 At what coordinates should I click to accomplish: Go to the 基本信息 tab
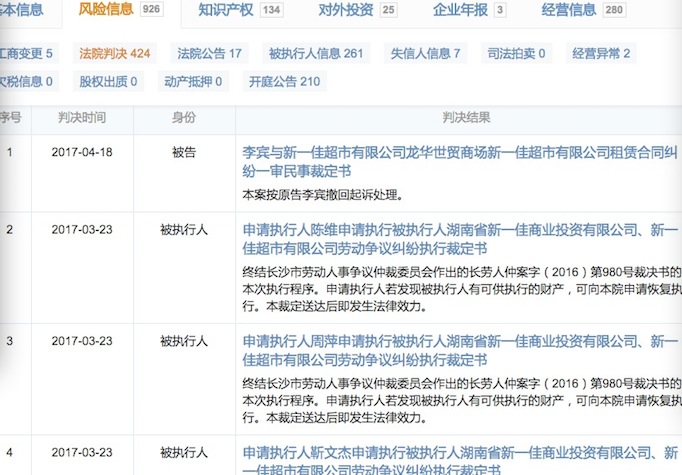pyautogui.click(x=21, y=10)
